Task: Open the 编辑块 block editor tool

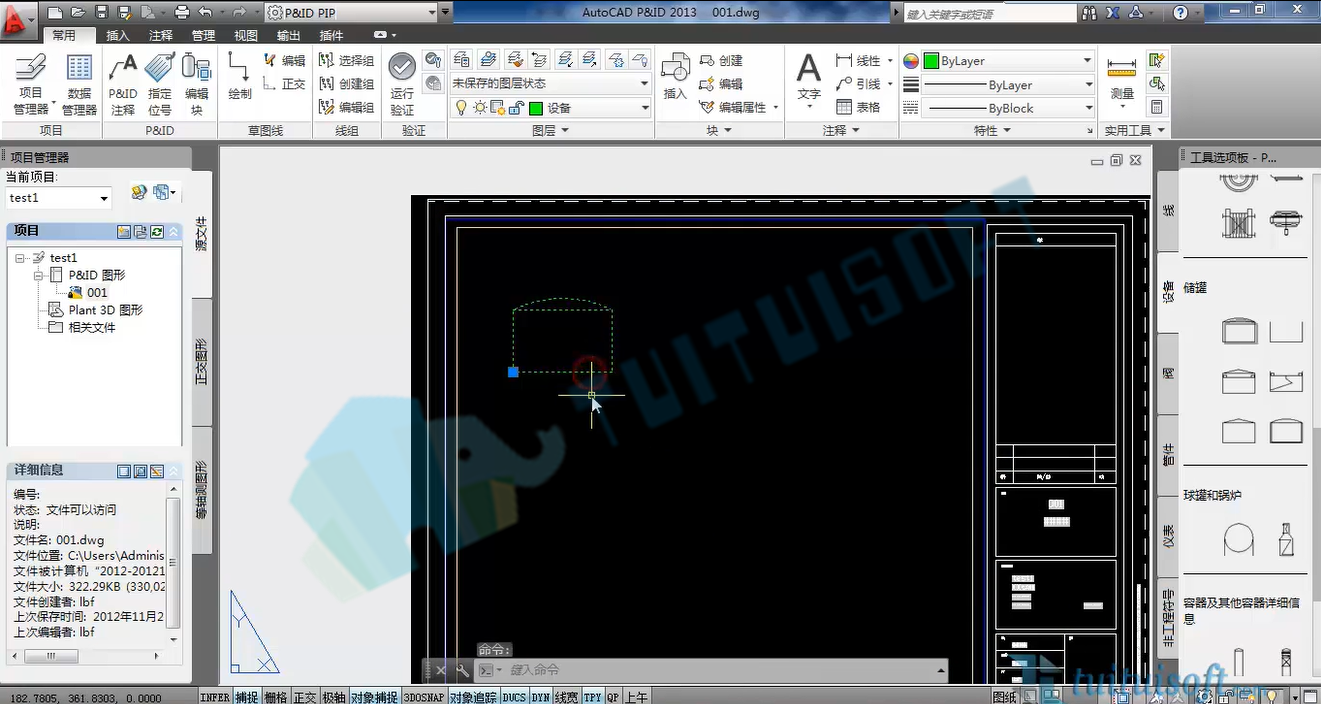Action: pyautogui.click(x=197, y=84)
